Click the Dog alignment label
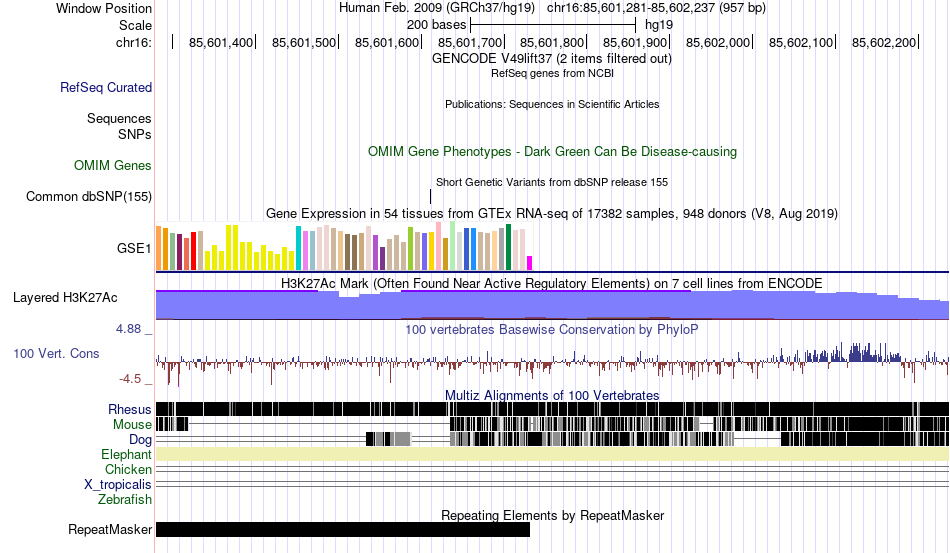950x553 pixels. point(141,439)
